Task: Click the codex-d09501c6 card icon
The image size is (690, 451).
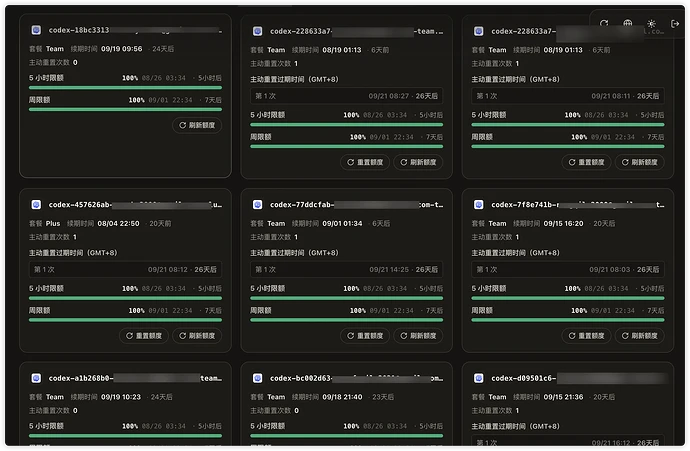Action: (479, 378)
